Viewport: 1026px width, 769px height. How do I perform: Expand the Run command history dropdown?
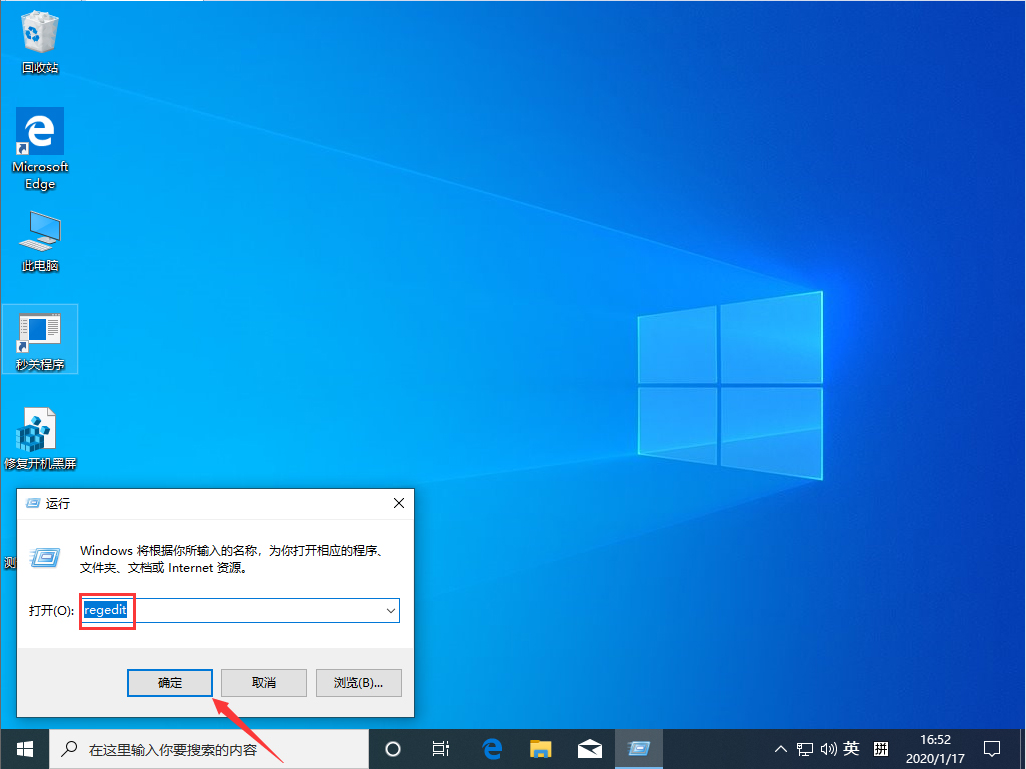[392, 611]
